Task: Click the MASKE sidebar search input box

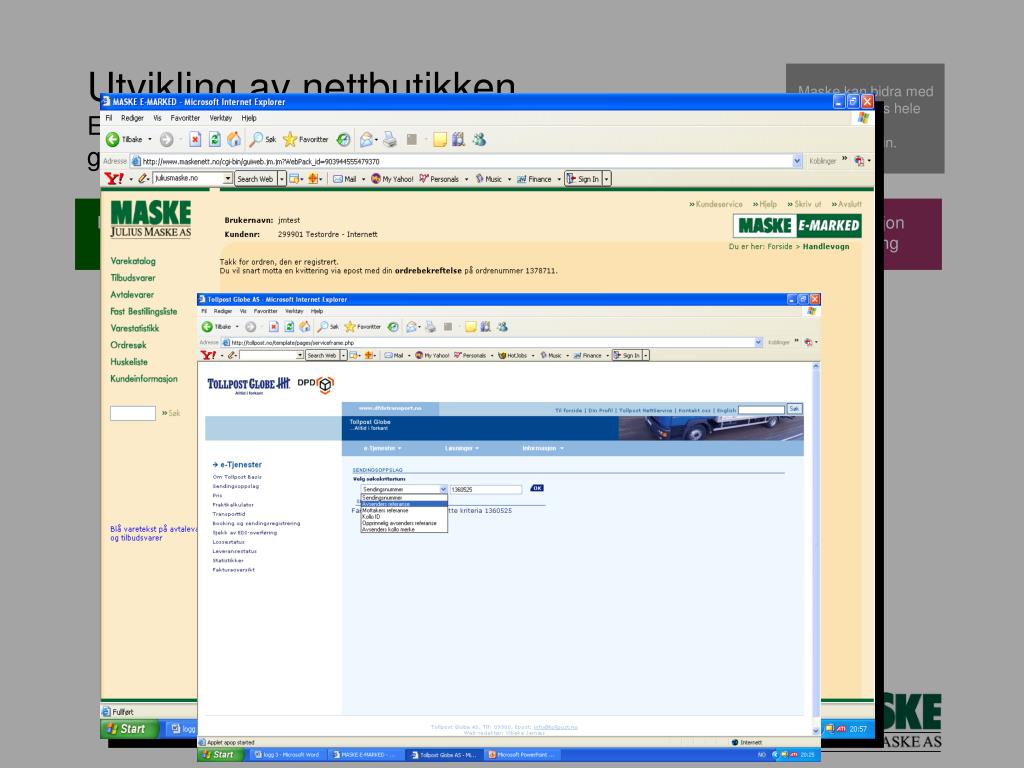Action: [133, 413]
